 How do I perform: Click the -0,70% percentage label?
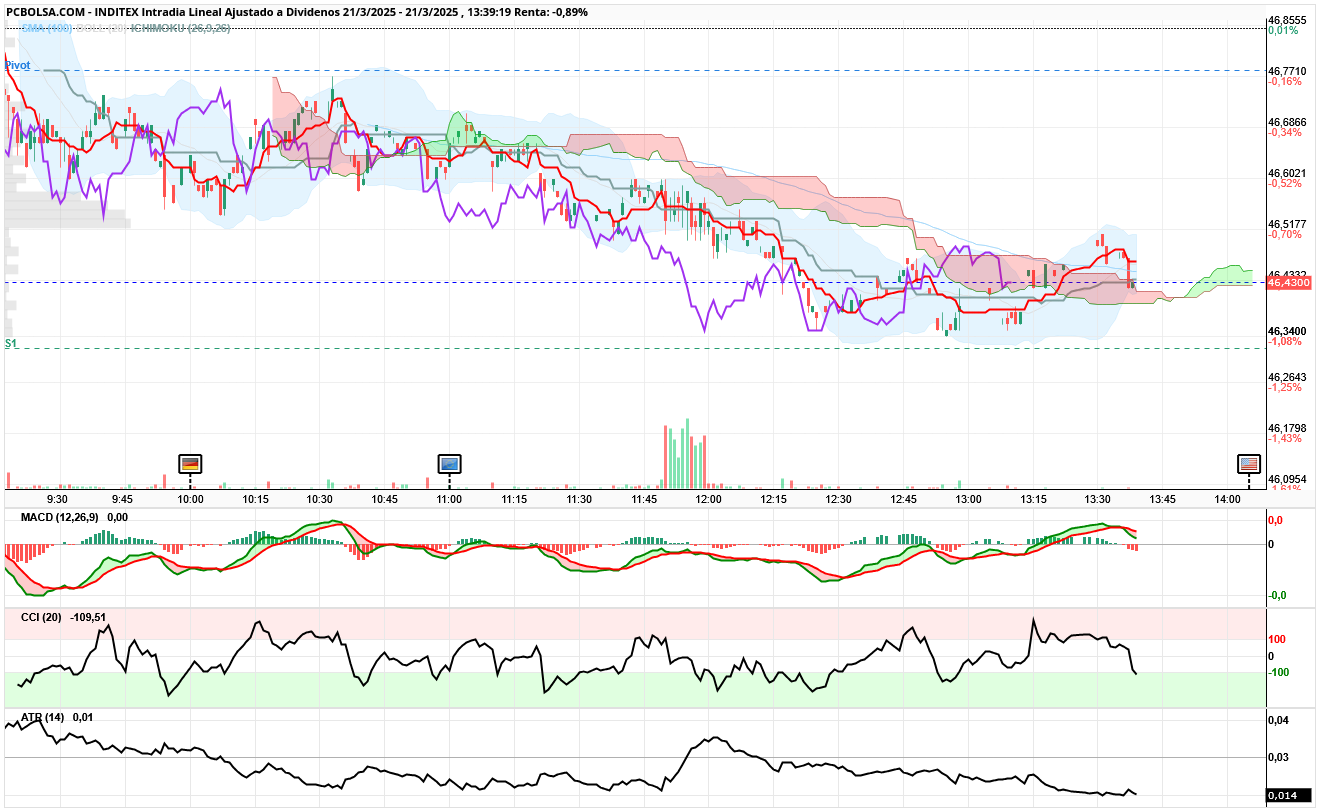1285,234
